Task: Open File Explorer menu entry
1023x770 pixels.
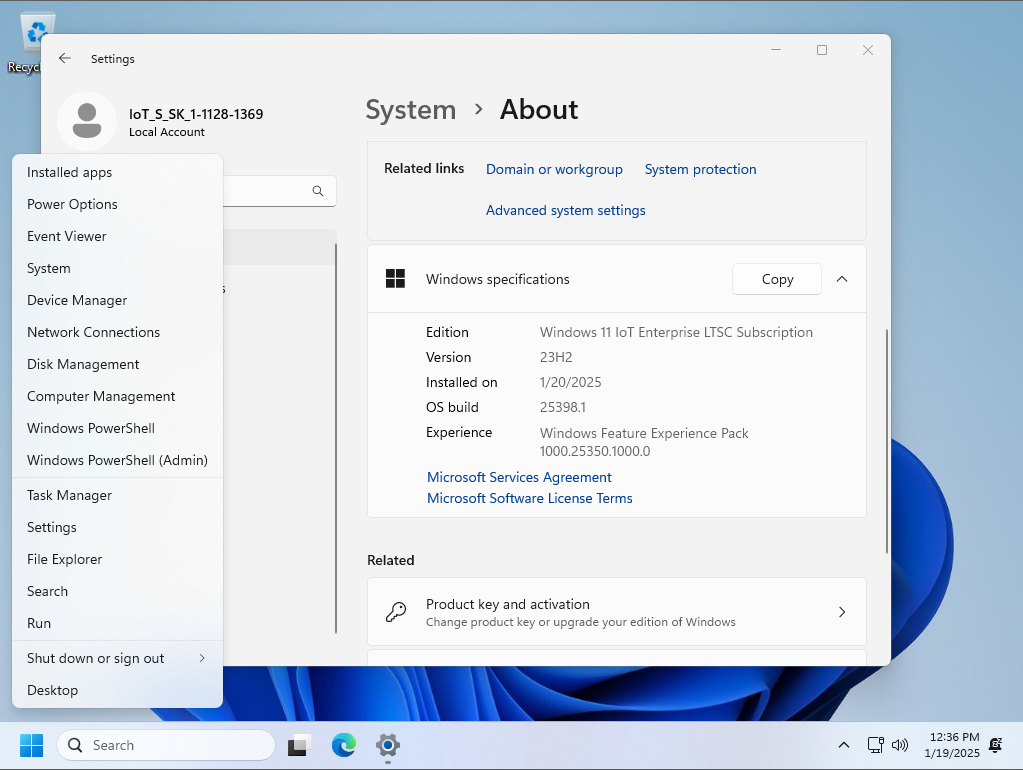Action: pyautogui.click(x=117, y=559)
